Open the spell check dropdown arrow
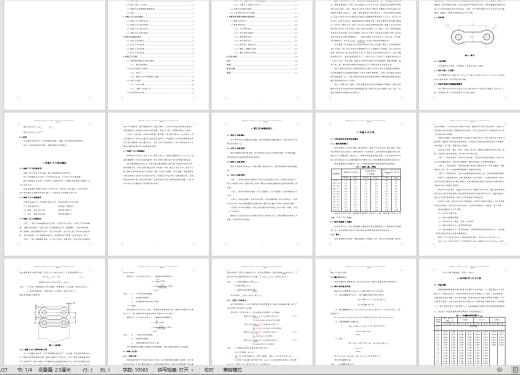Image resolution: width=520 pixels, height=375 pixels. pos(192,370)
